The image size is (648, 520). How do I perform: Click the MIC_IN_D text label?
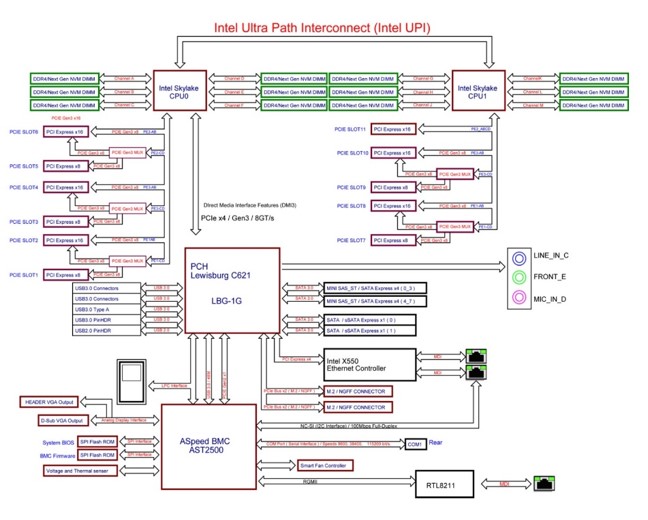pos(550,299)
